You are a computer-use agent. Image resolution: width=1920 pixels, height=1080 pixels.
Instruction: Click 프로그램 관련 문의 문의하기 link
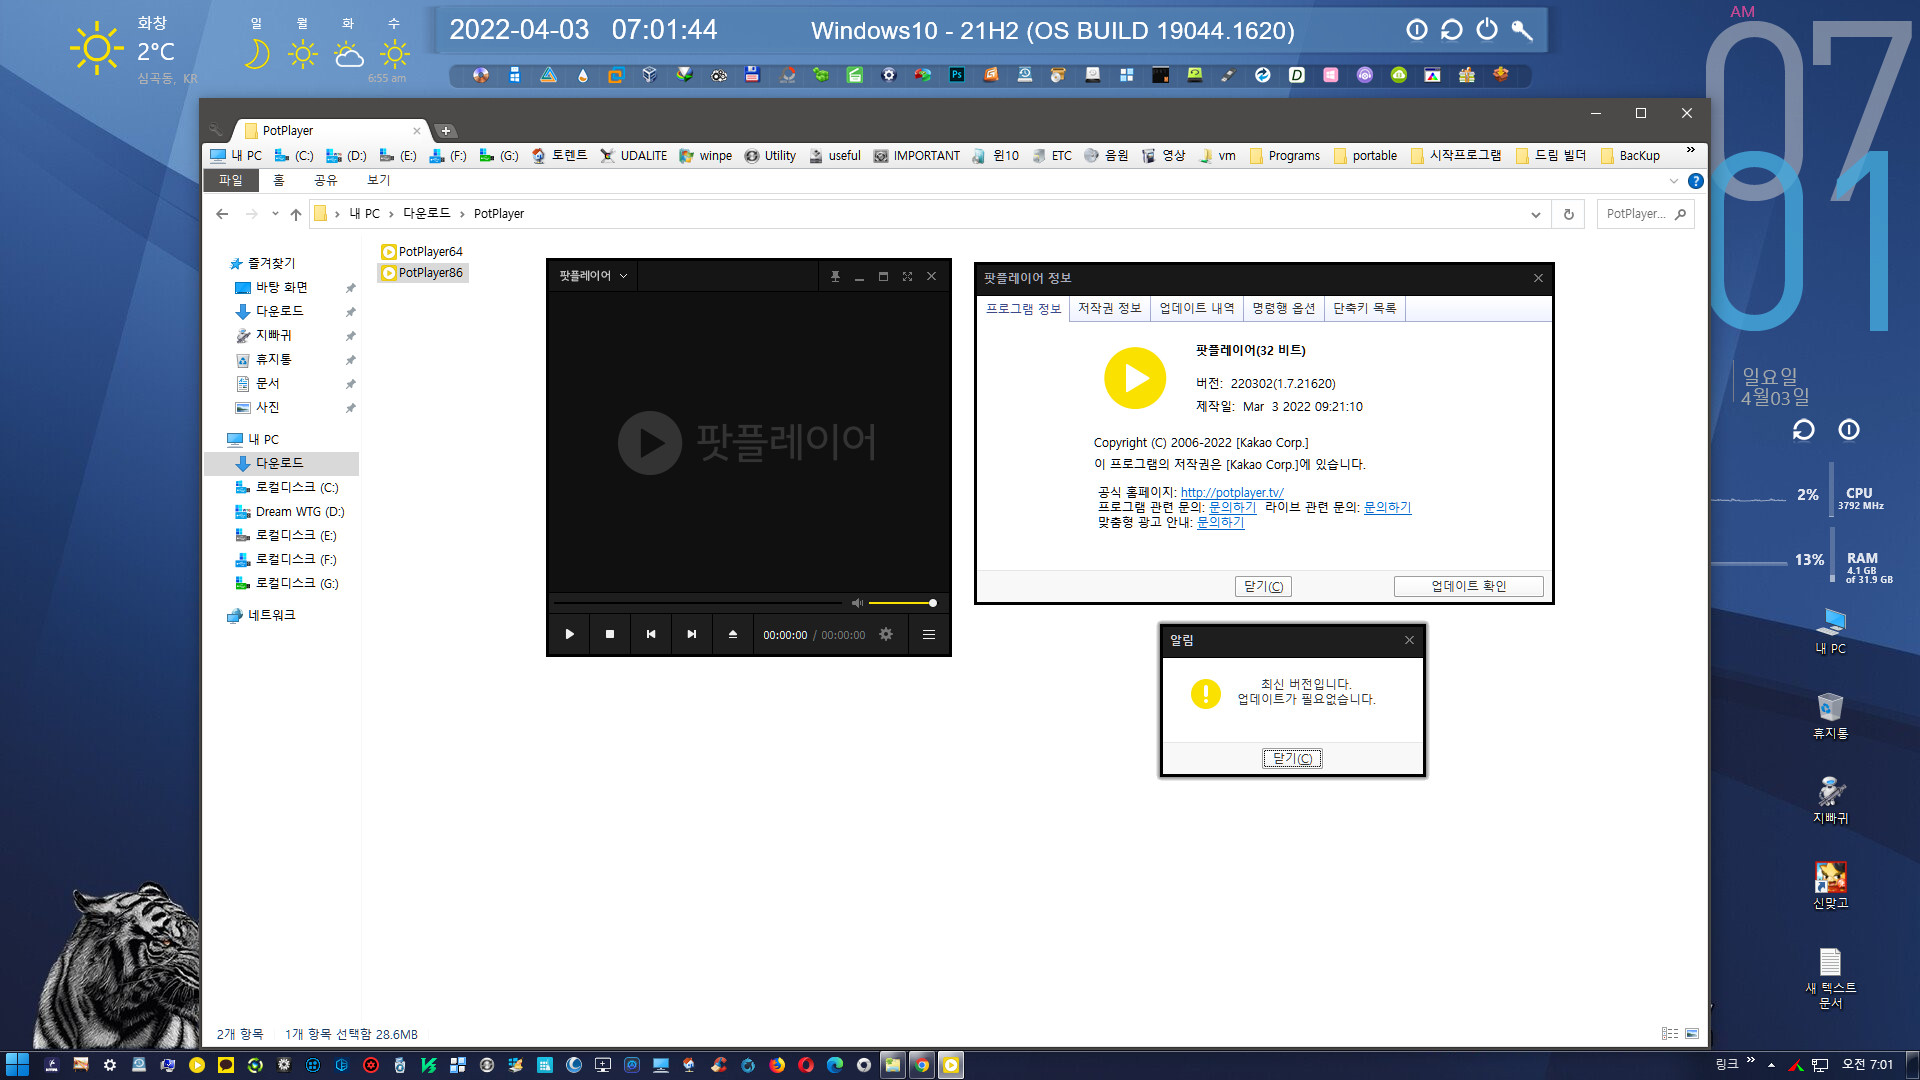click(1232, 507)
